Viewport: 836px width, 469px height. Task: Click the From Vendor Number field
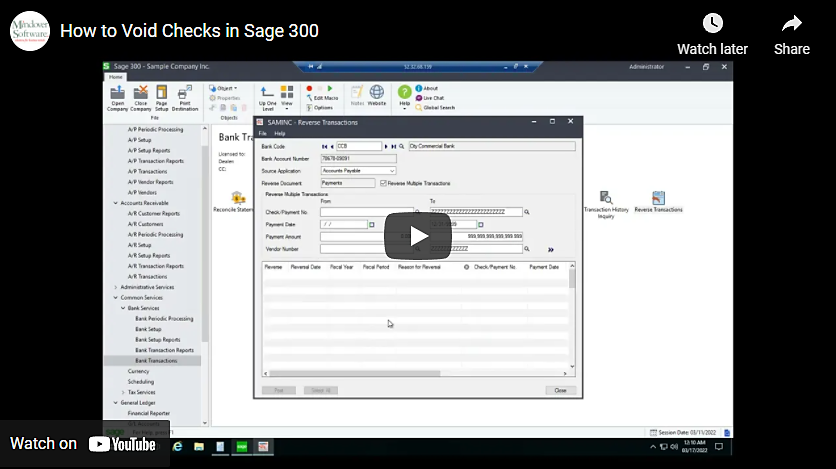point(367,249)
